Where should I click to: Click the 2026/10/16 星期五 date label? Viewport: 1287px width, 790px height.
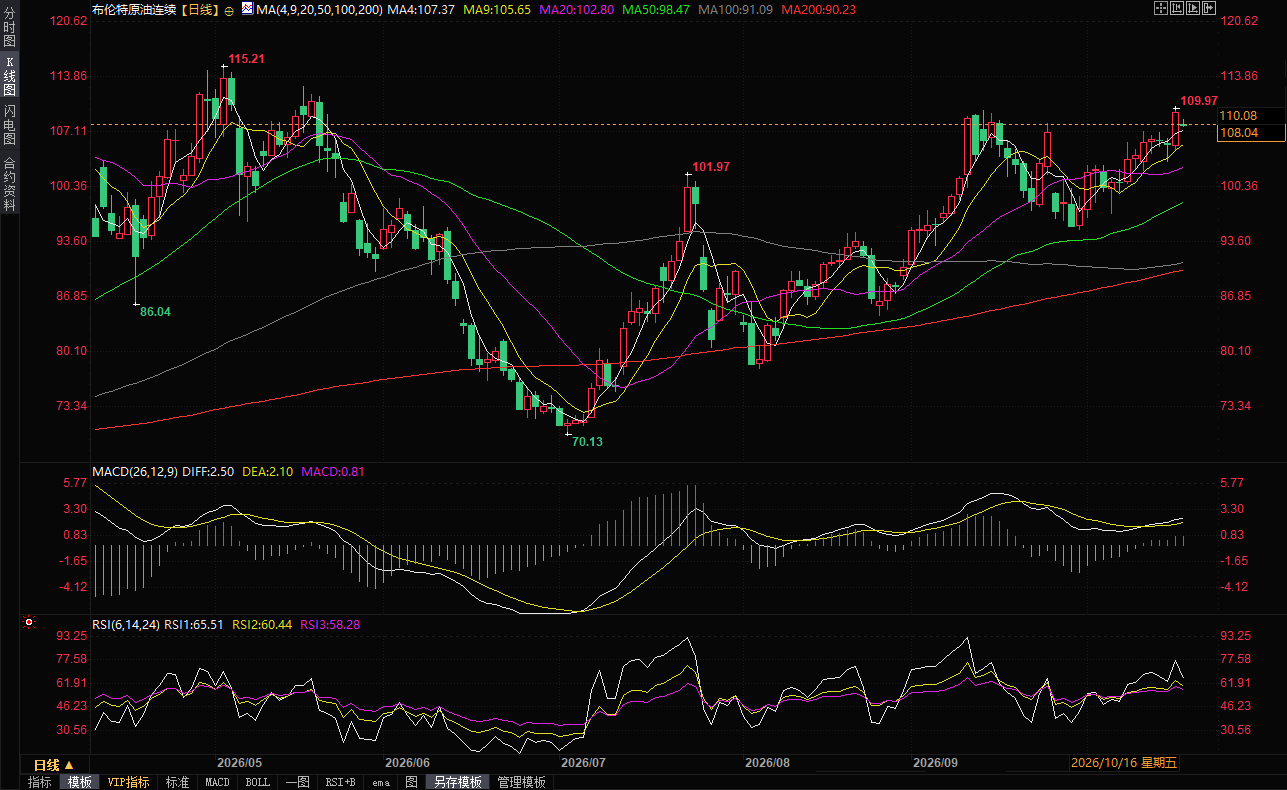1125,762
